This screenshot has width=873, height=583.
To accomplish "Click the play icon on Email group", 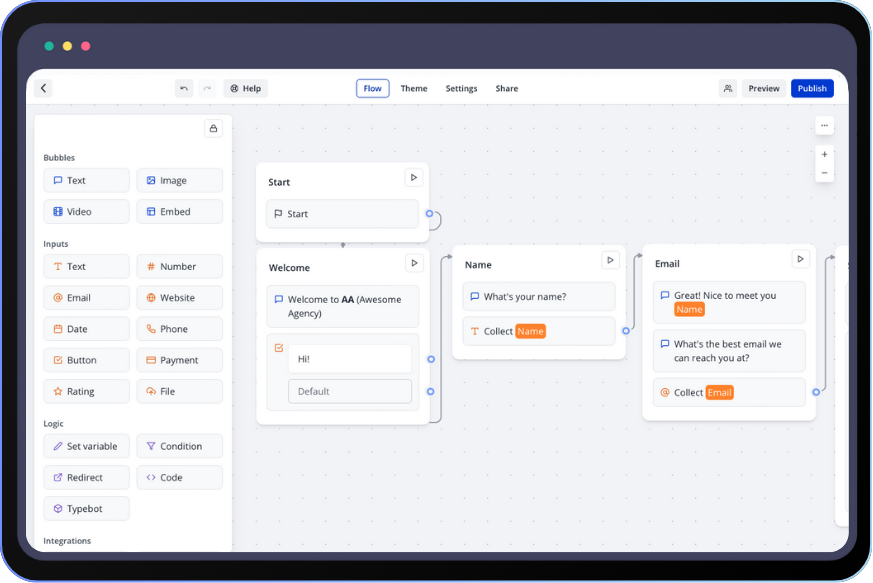I will coord(800,259).
